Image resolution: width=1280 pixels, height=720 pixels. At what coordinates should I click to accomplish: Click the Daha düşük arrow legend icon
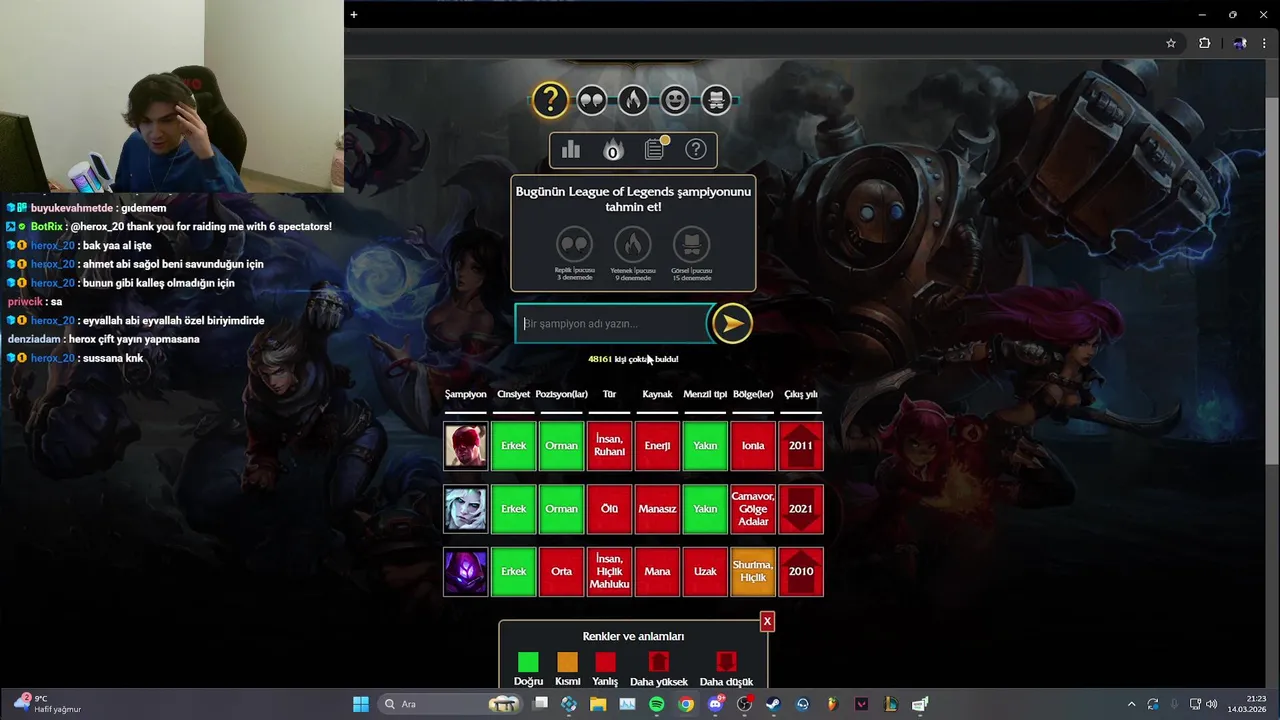(726, 662)
